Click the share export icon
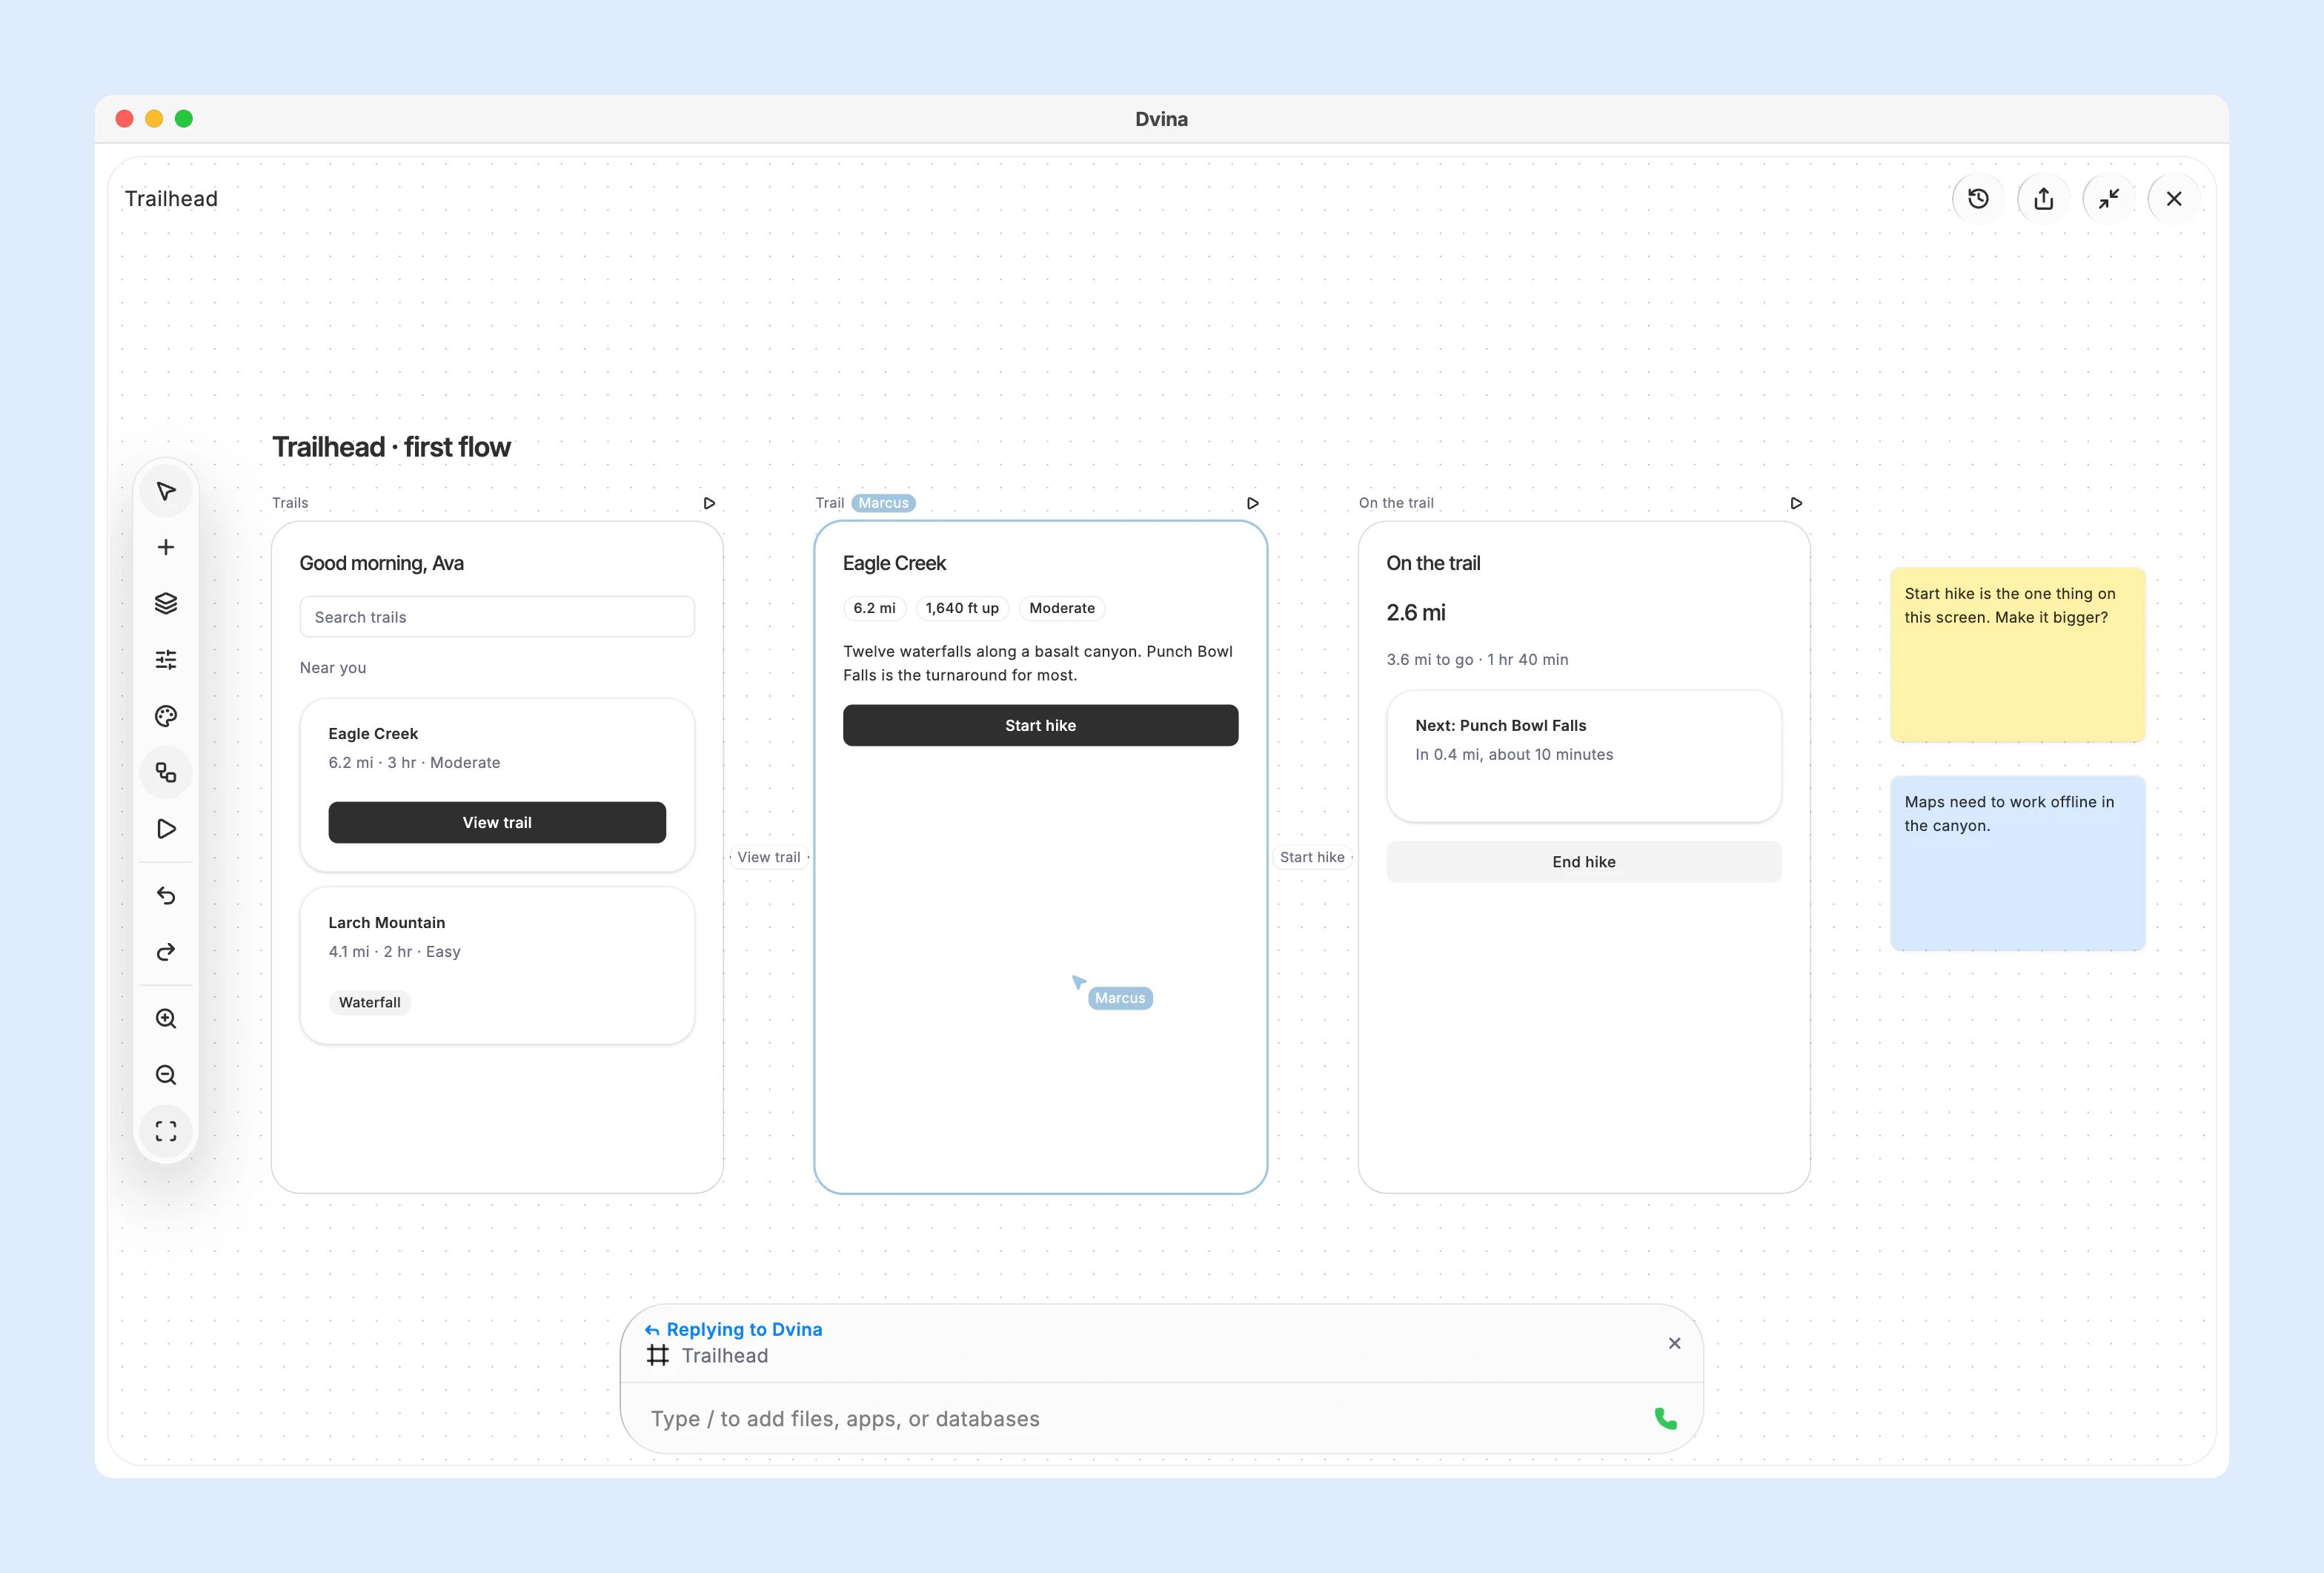 pyautogui.click(x=2043, y=199)
